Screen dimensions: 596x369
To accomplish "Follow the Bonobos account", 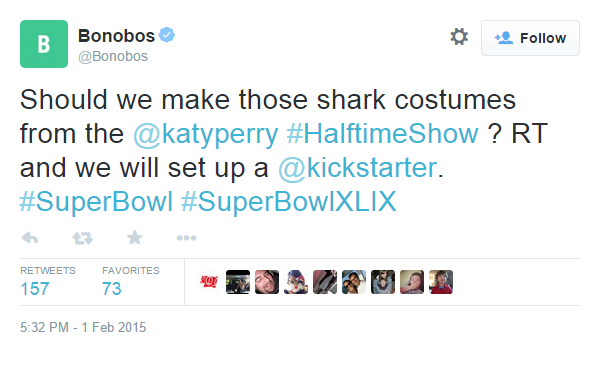I will pyautogui.click(x=530, y=38).
